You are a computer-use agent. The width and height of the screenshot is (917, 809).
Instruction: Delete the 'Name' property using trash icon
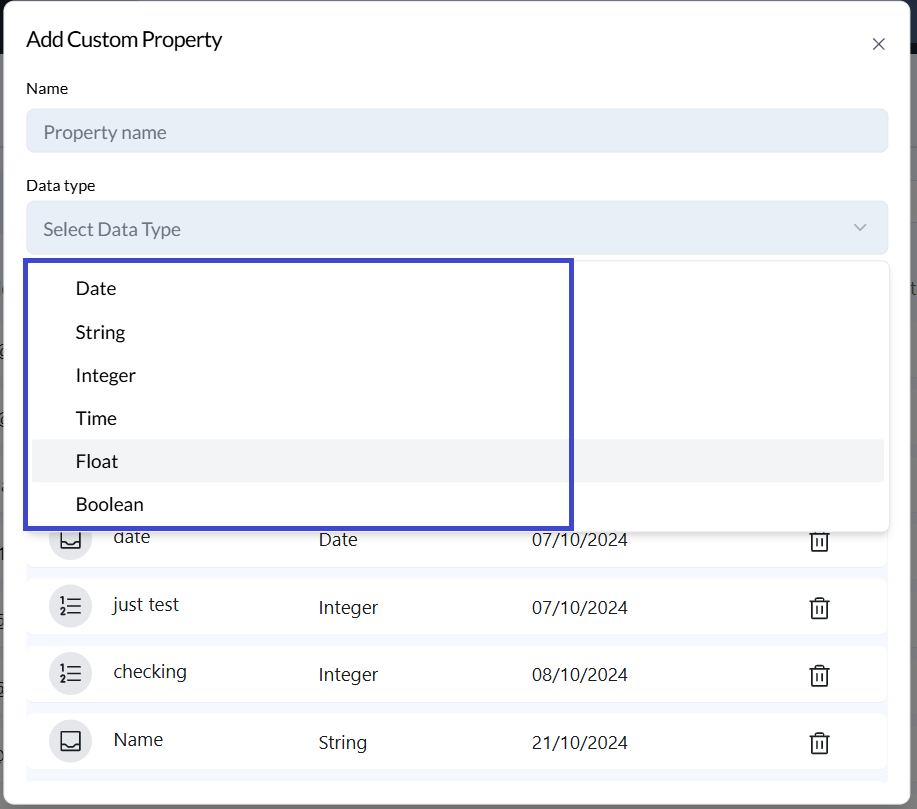point(819,742)
